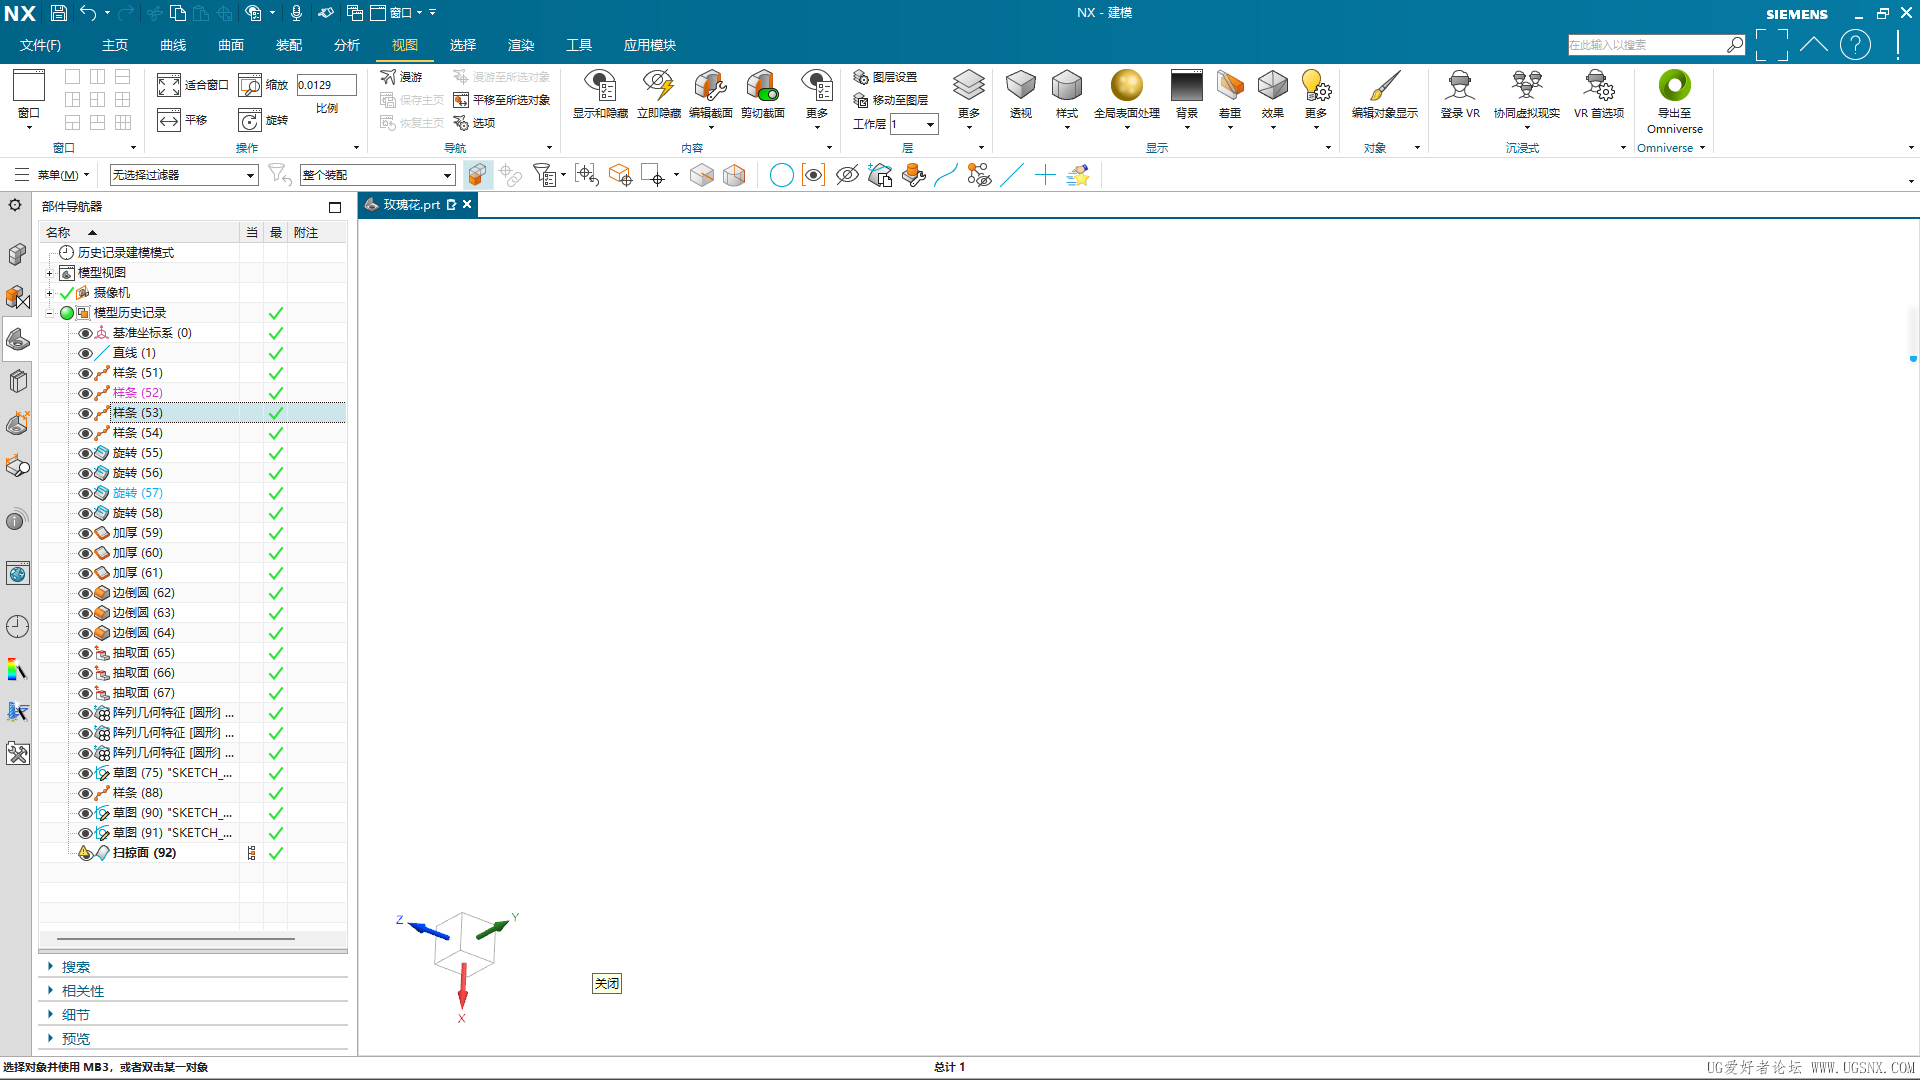The image size is (1920, 1080).
Task: Open the 文件(F) menu
Action: coord(40,45)
